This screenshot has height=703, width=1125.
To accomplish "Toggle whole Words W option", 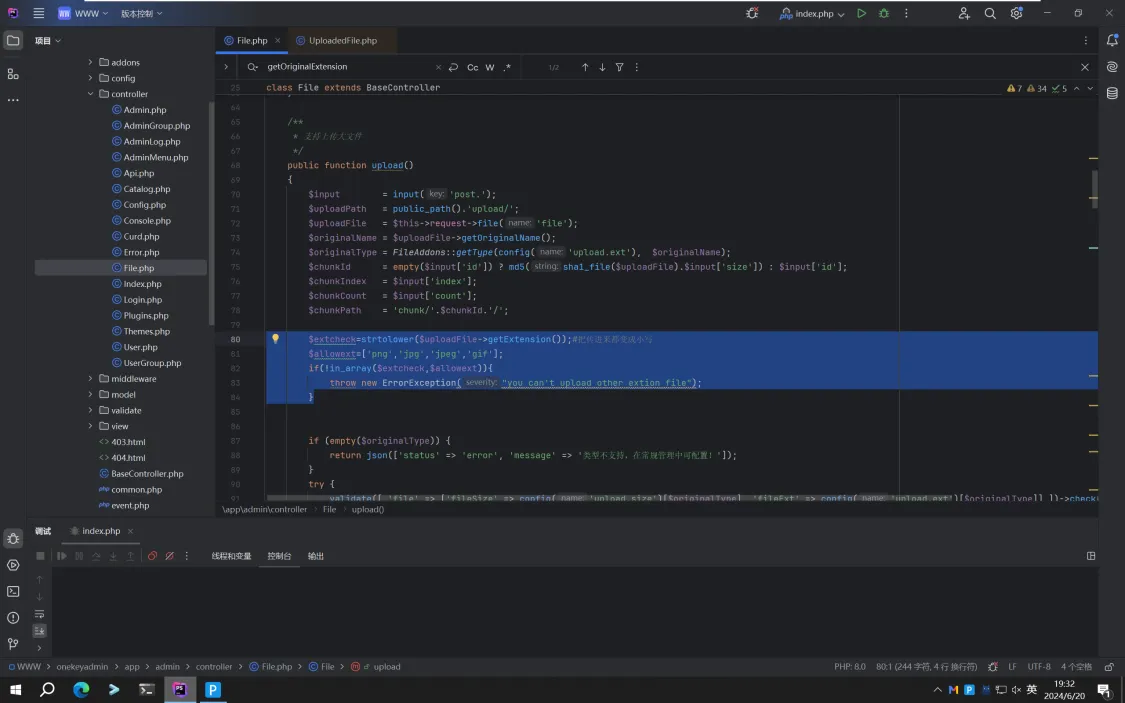I will coord(490,67).
